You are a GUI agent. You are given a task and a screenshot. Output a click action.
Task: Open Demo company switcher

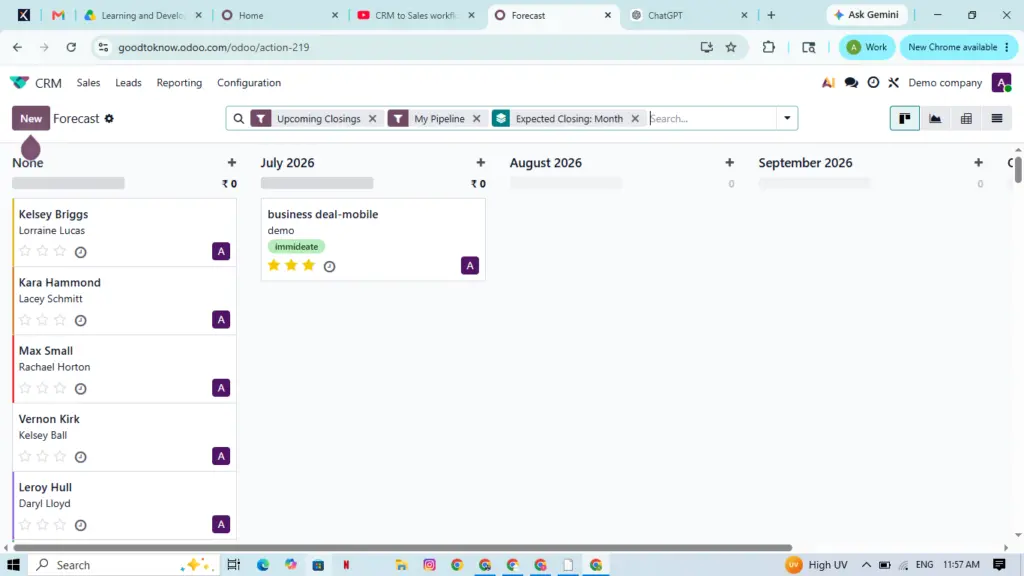pyautogui.click(x=945, y=82)
